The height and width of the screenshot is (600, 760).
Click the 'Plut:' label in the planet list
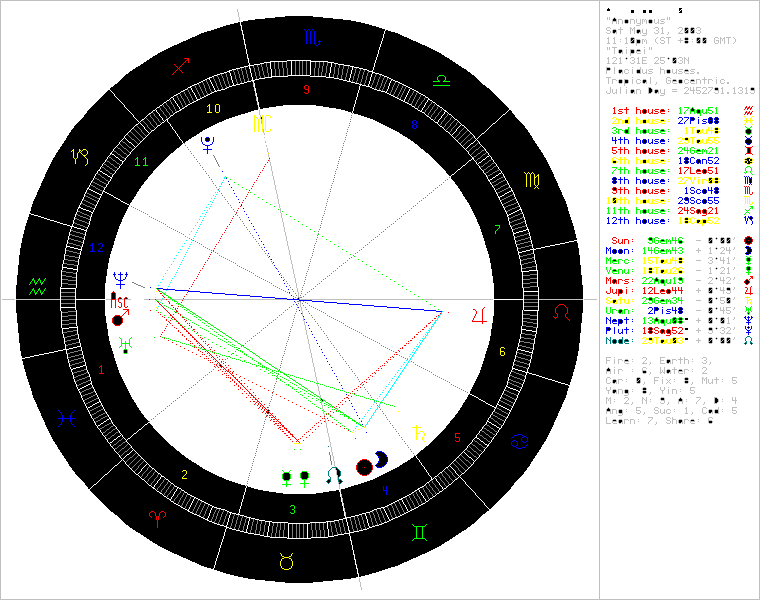pyautogui.click(x=620, y=331)
